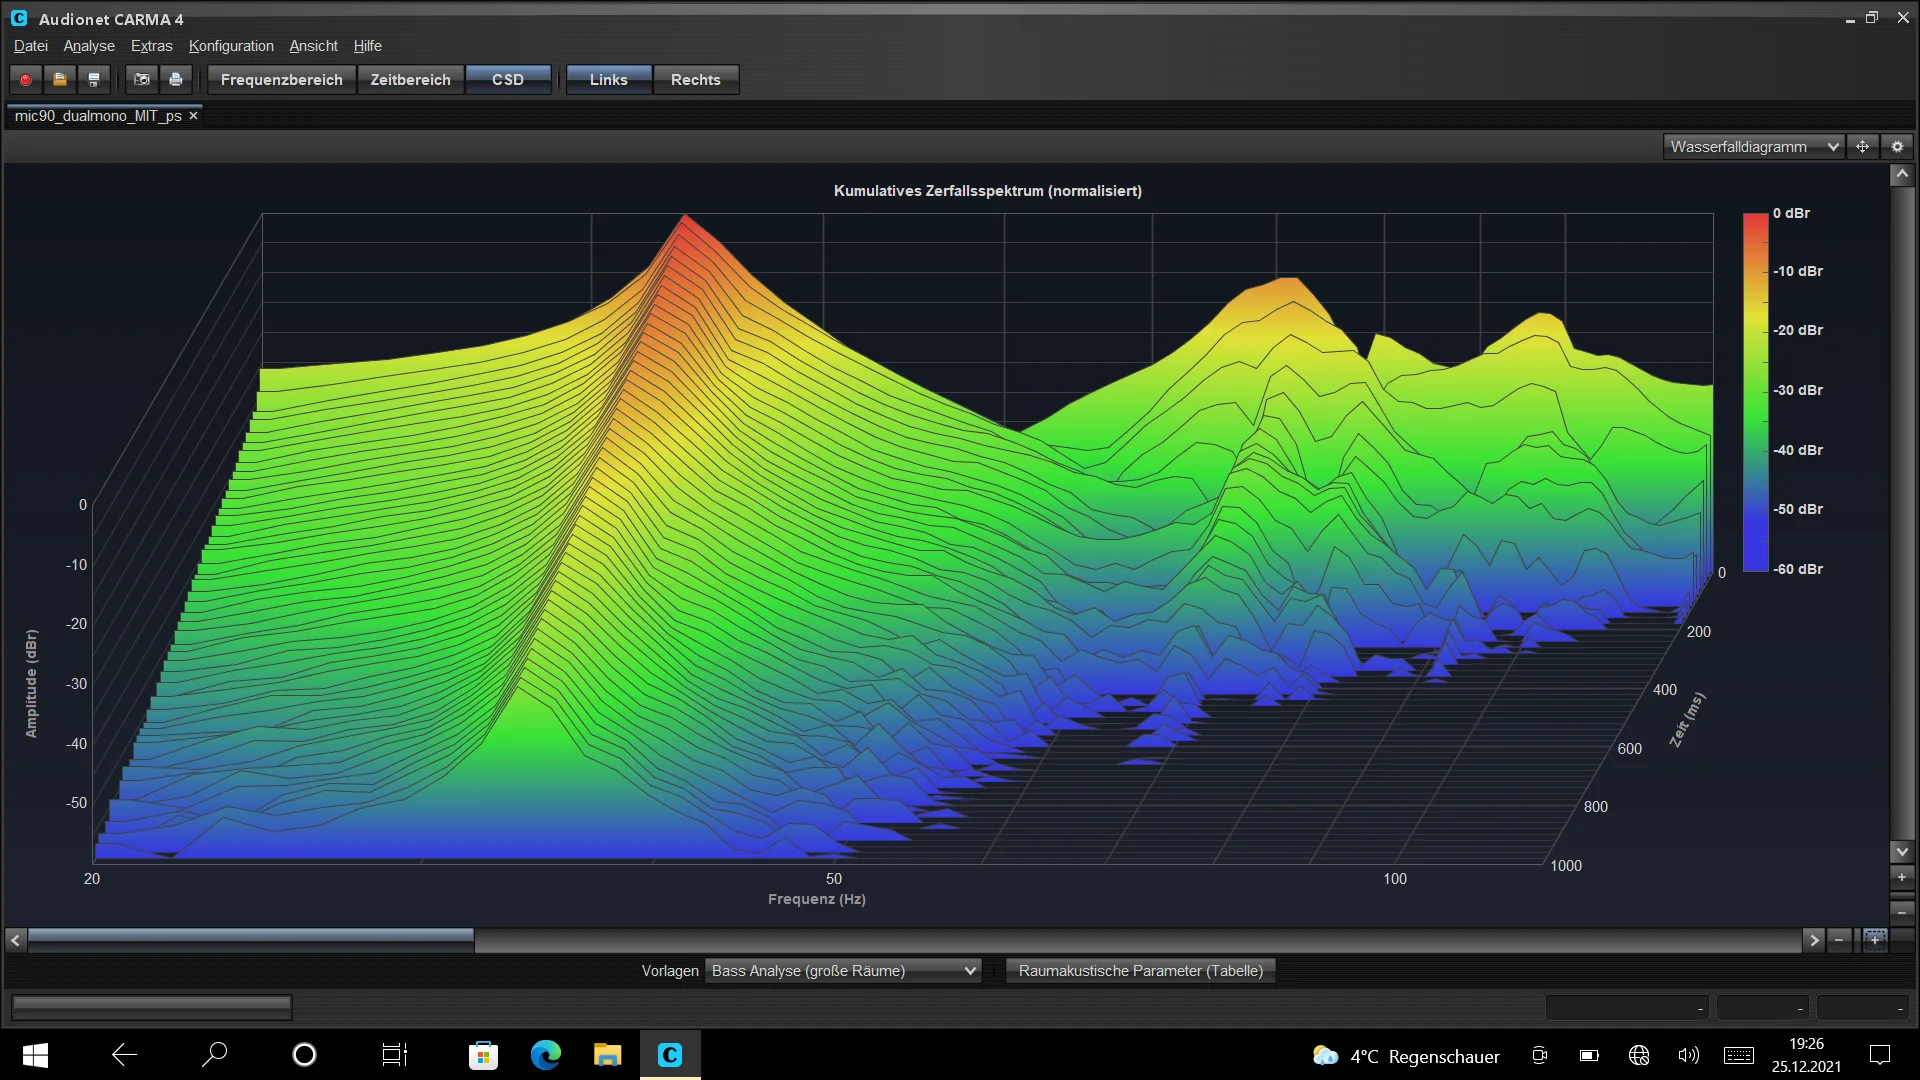Click the move/pan crosshair icon next to the diagram selector
This screenshot has width=1920, height=1080.
click(x=1862, y=147)
